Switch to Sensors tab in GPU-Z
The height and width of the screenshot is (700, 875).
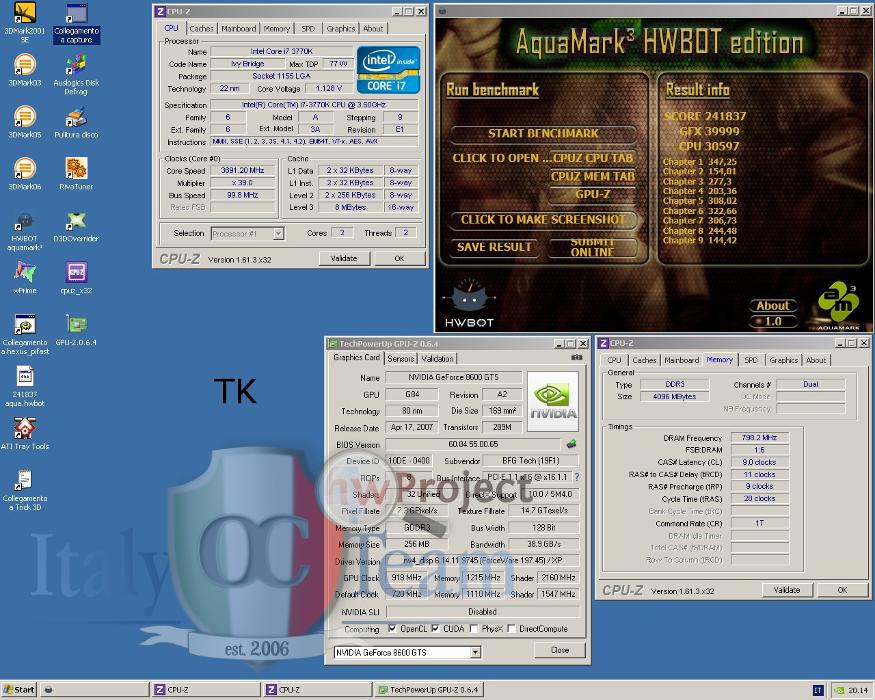point(401,358)
